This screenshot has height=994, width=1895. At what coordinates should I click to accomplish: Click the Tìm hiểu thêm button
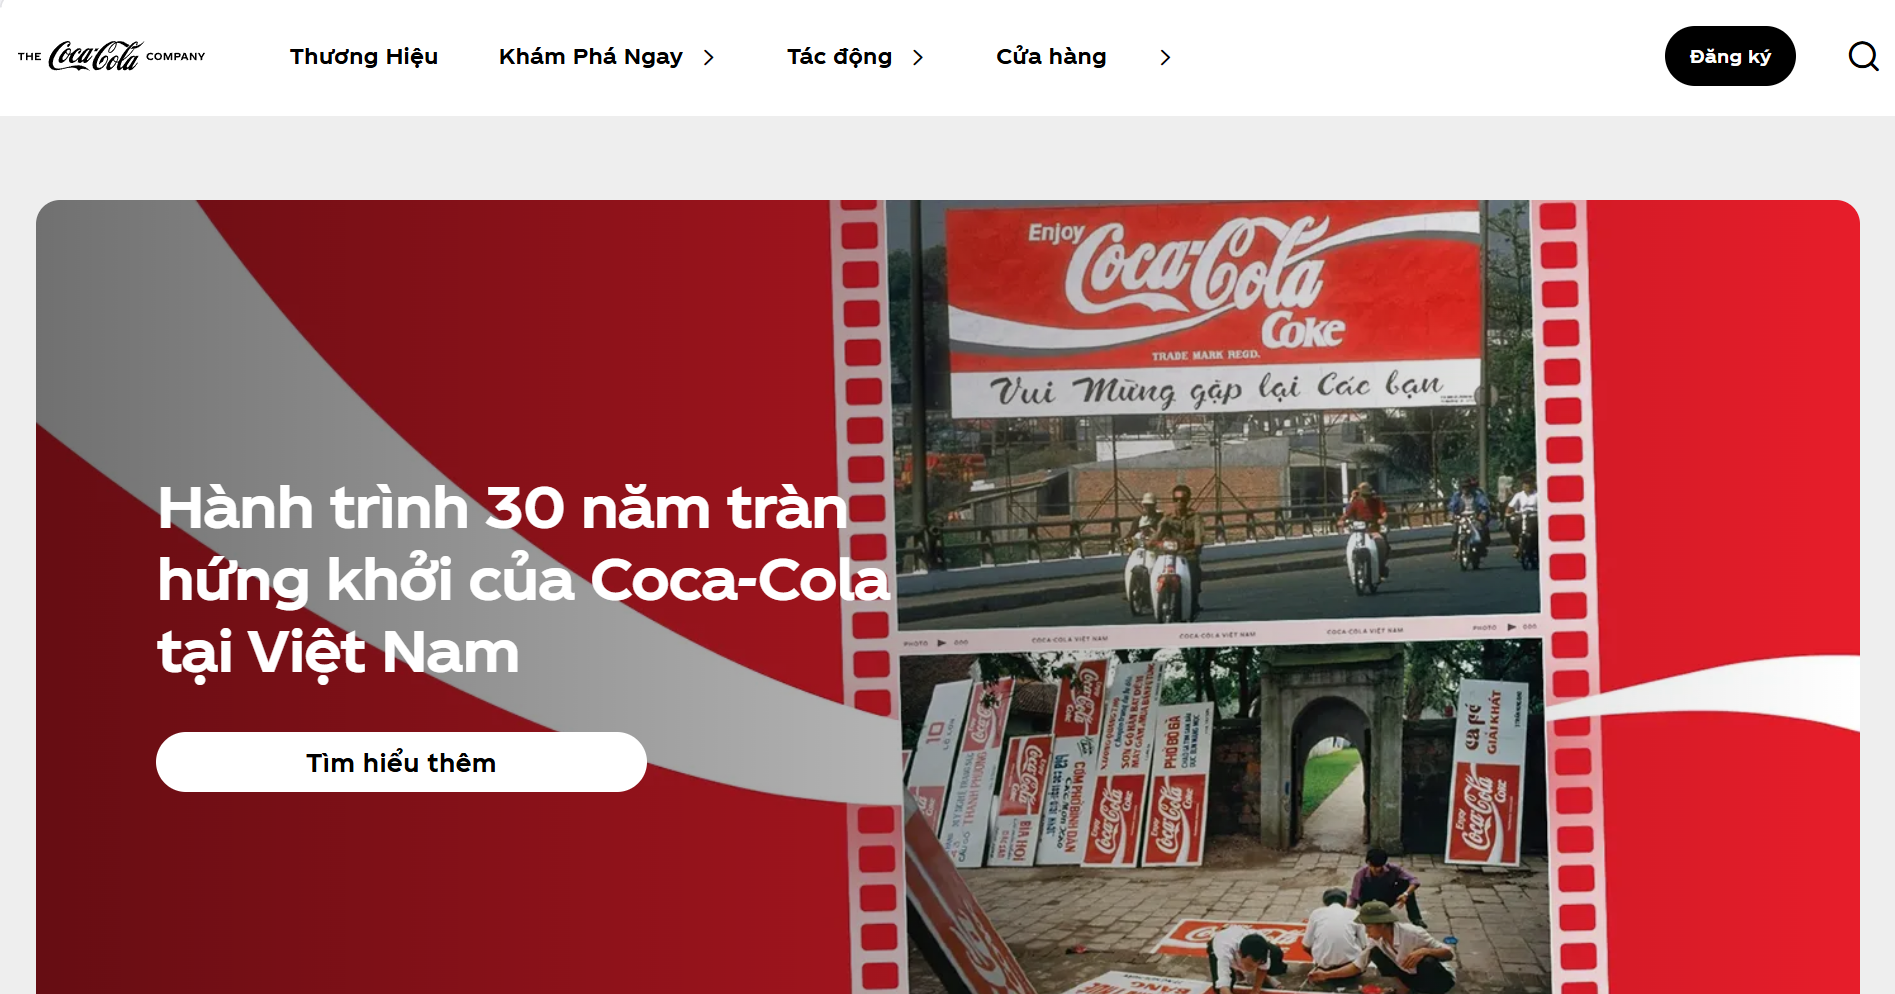pyautogui.click(x=401, y=762)
